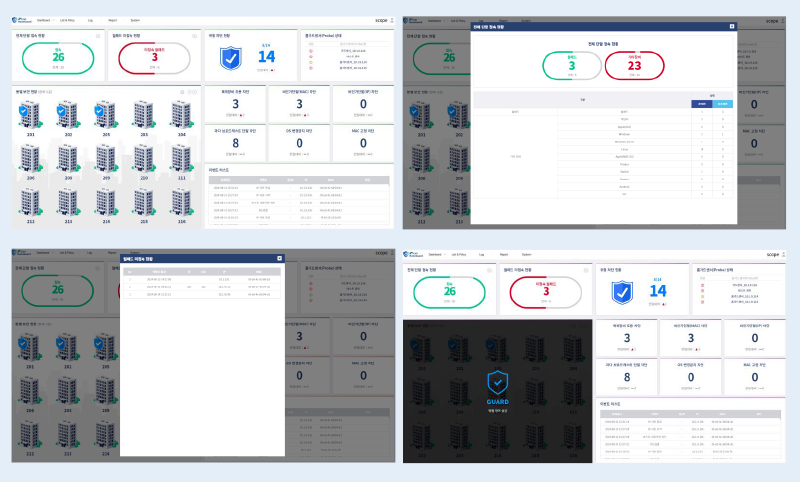The width and height of the screenshot is (800, 482).
Task: Click green gauge showing 3 in top-right popup
Action: click(572, 66)
